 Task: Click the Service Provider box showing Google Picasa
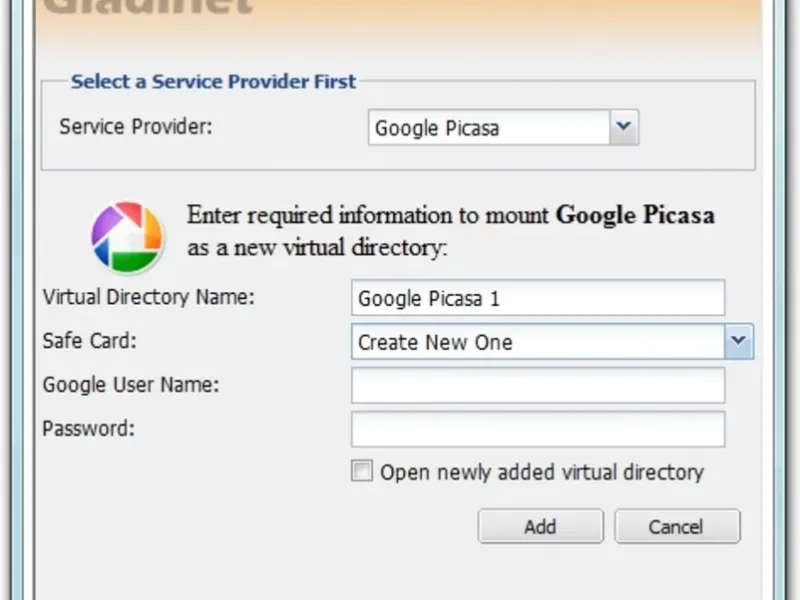(x=489, y=128)
